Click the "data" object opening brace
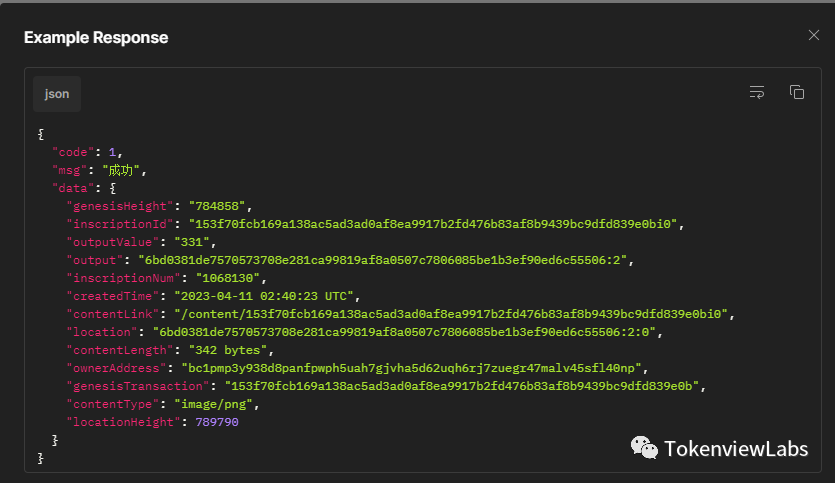 tap(112, 188)
